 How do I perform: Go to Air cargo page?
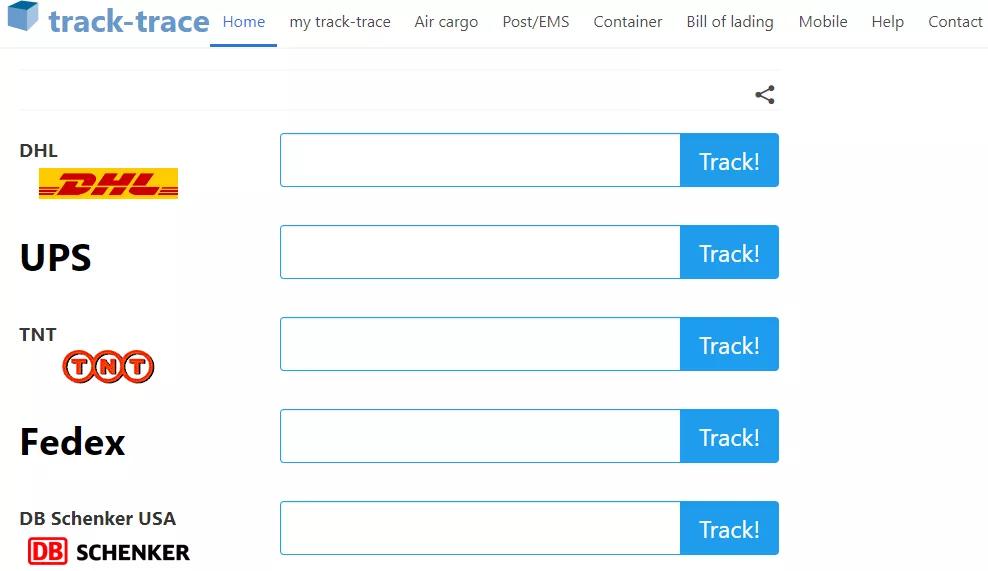[x=446, y=22]
